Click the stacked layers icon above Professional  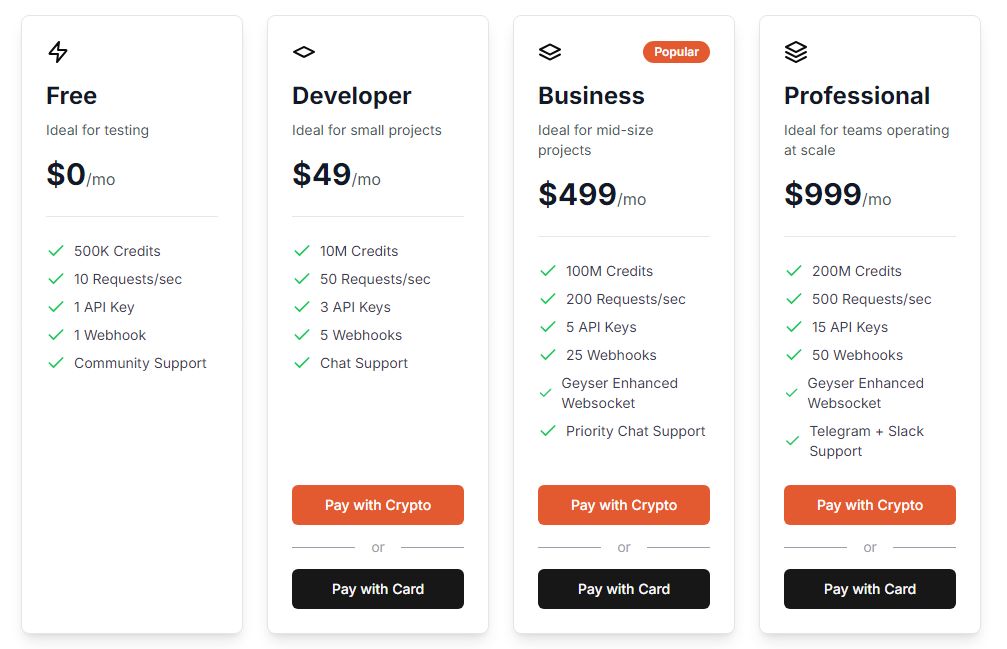pyautogui.click(x=795, y=52)
